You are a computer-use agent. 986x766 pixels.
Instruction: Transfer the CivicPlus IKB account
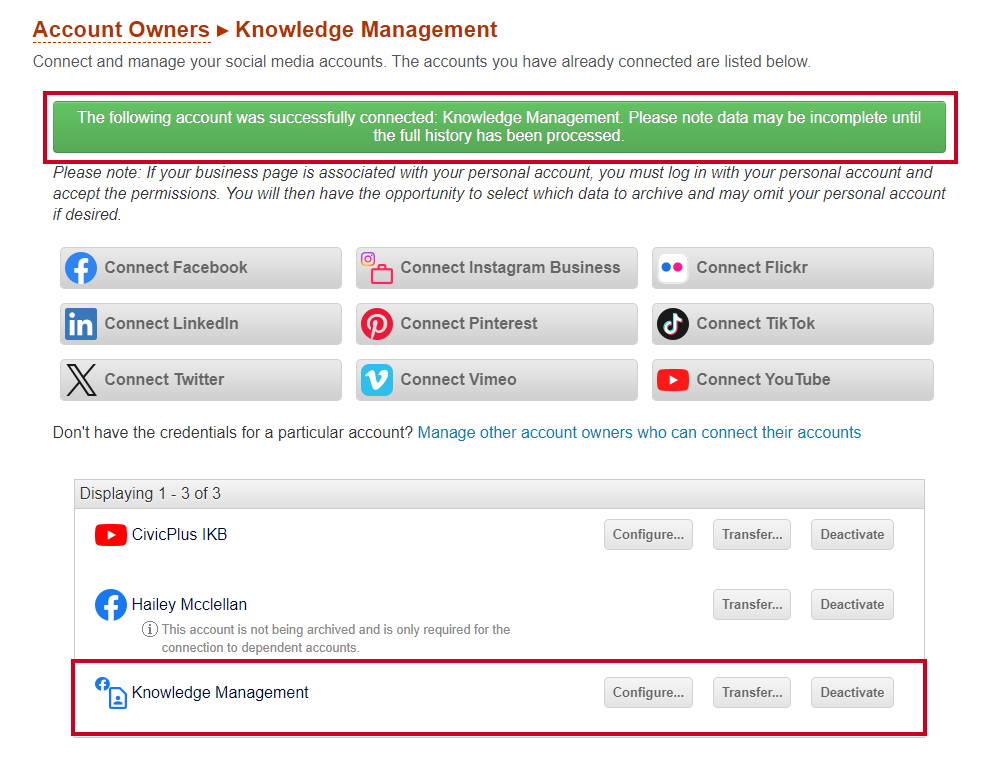pyautogui.click(x=752, y=535)
